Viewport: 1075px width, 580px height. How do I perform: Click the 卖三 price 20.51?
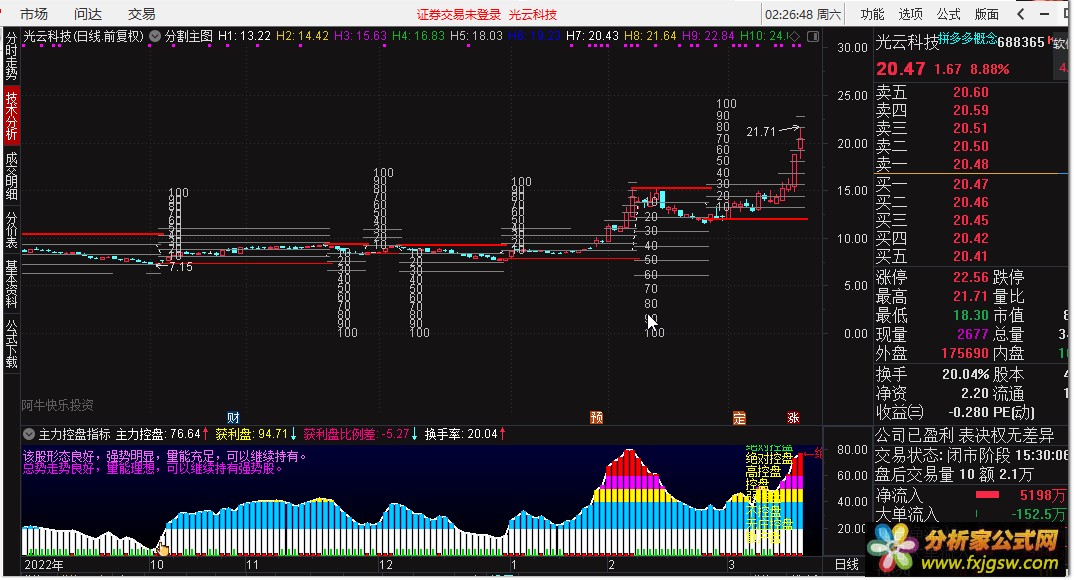[x=970, y=128]
